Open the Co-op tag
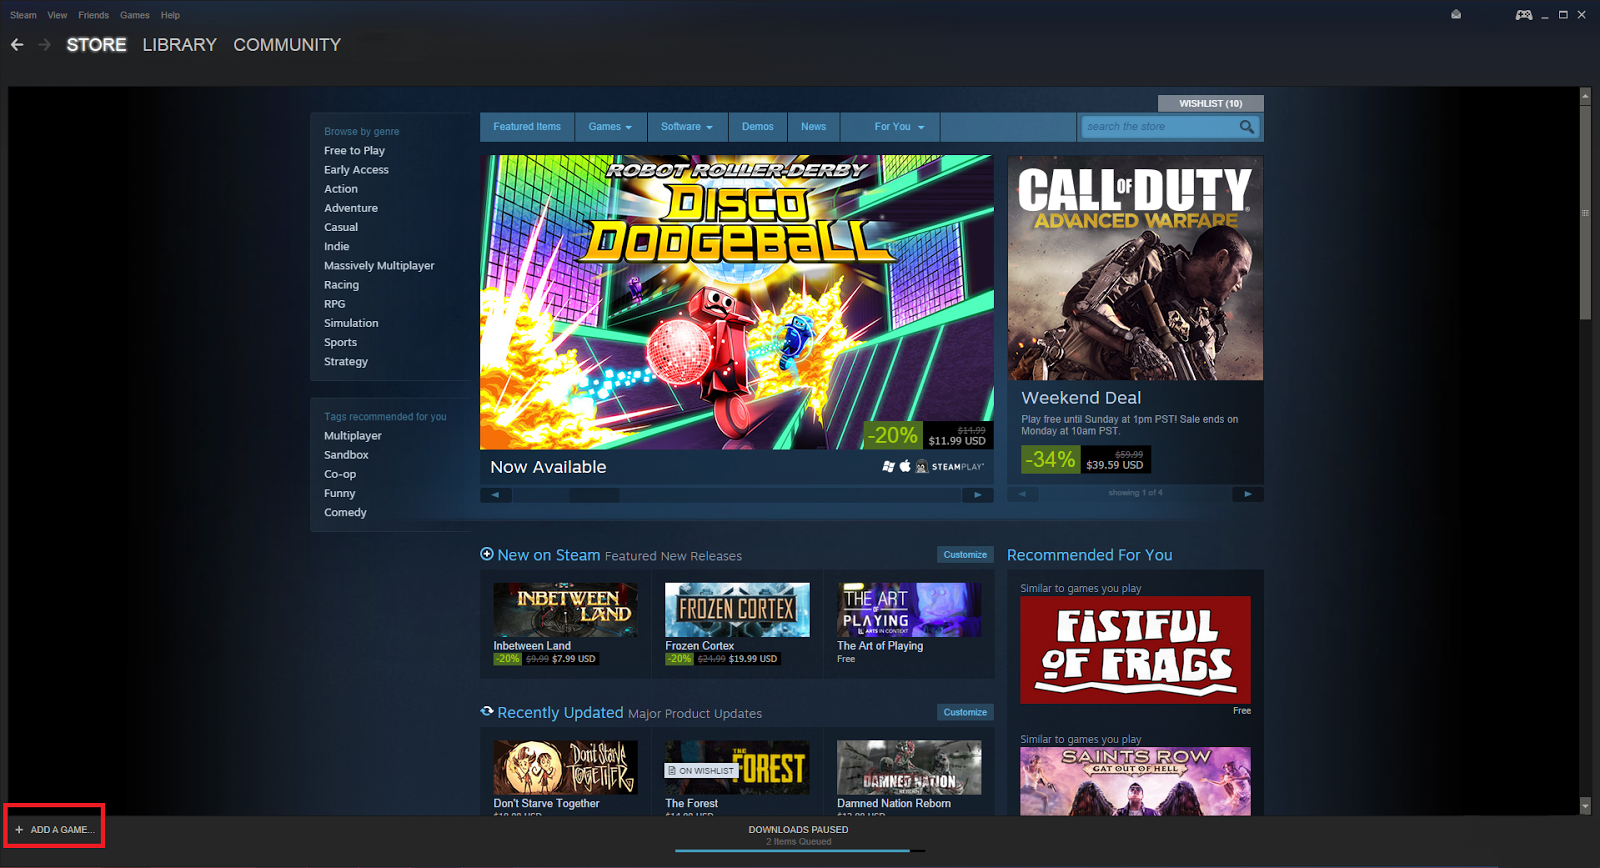 point(340,474)
